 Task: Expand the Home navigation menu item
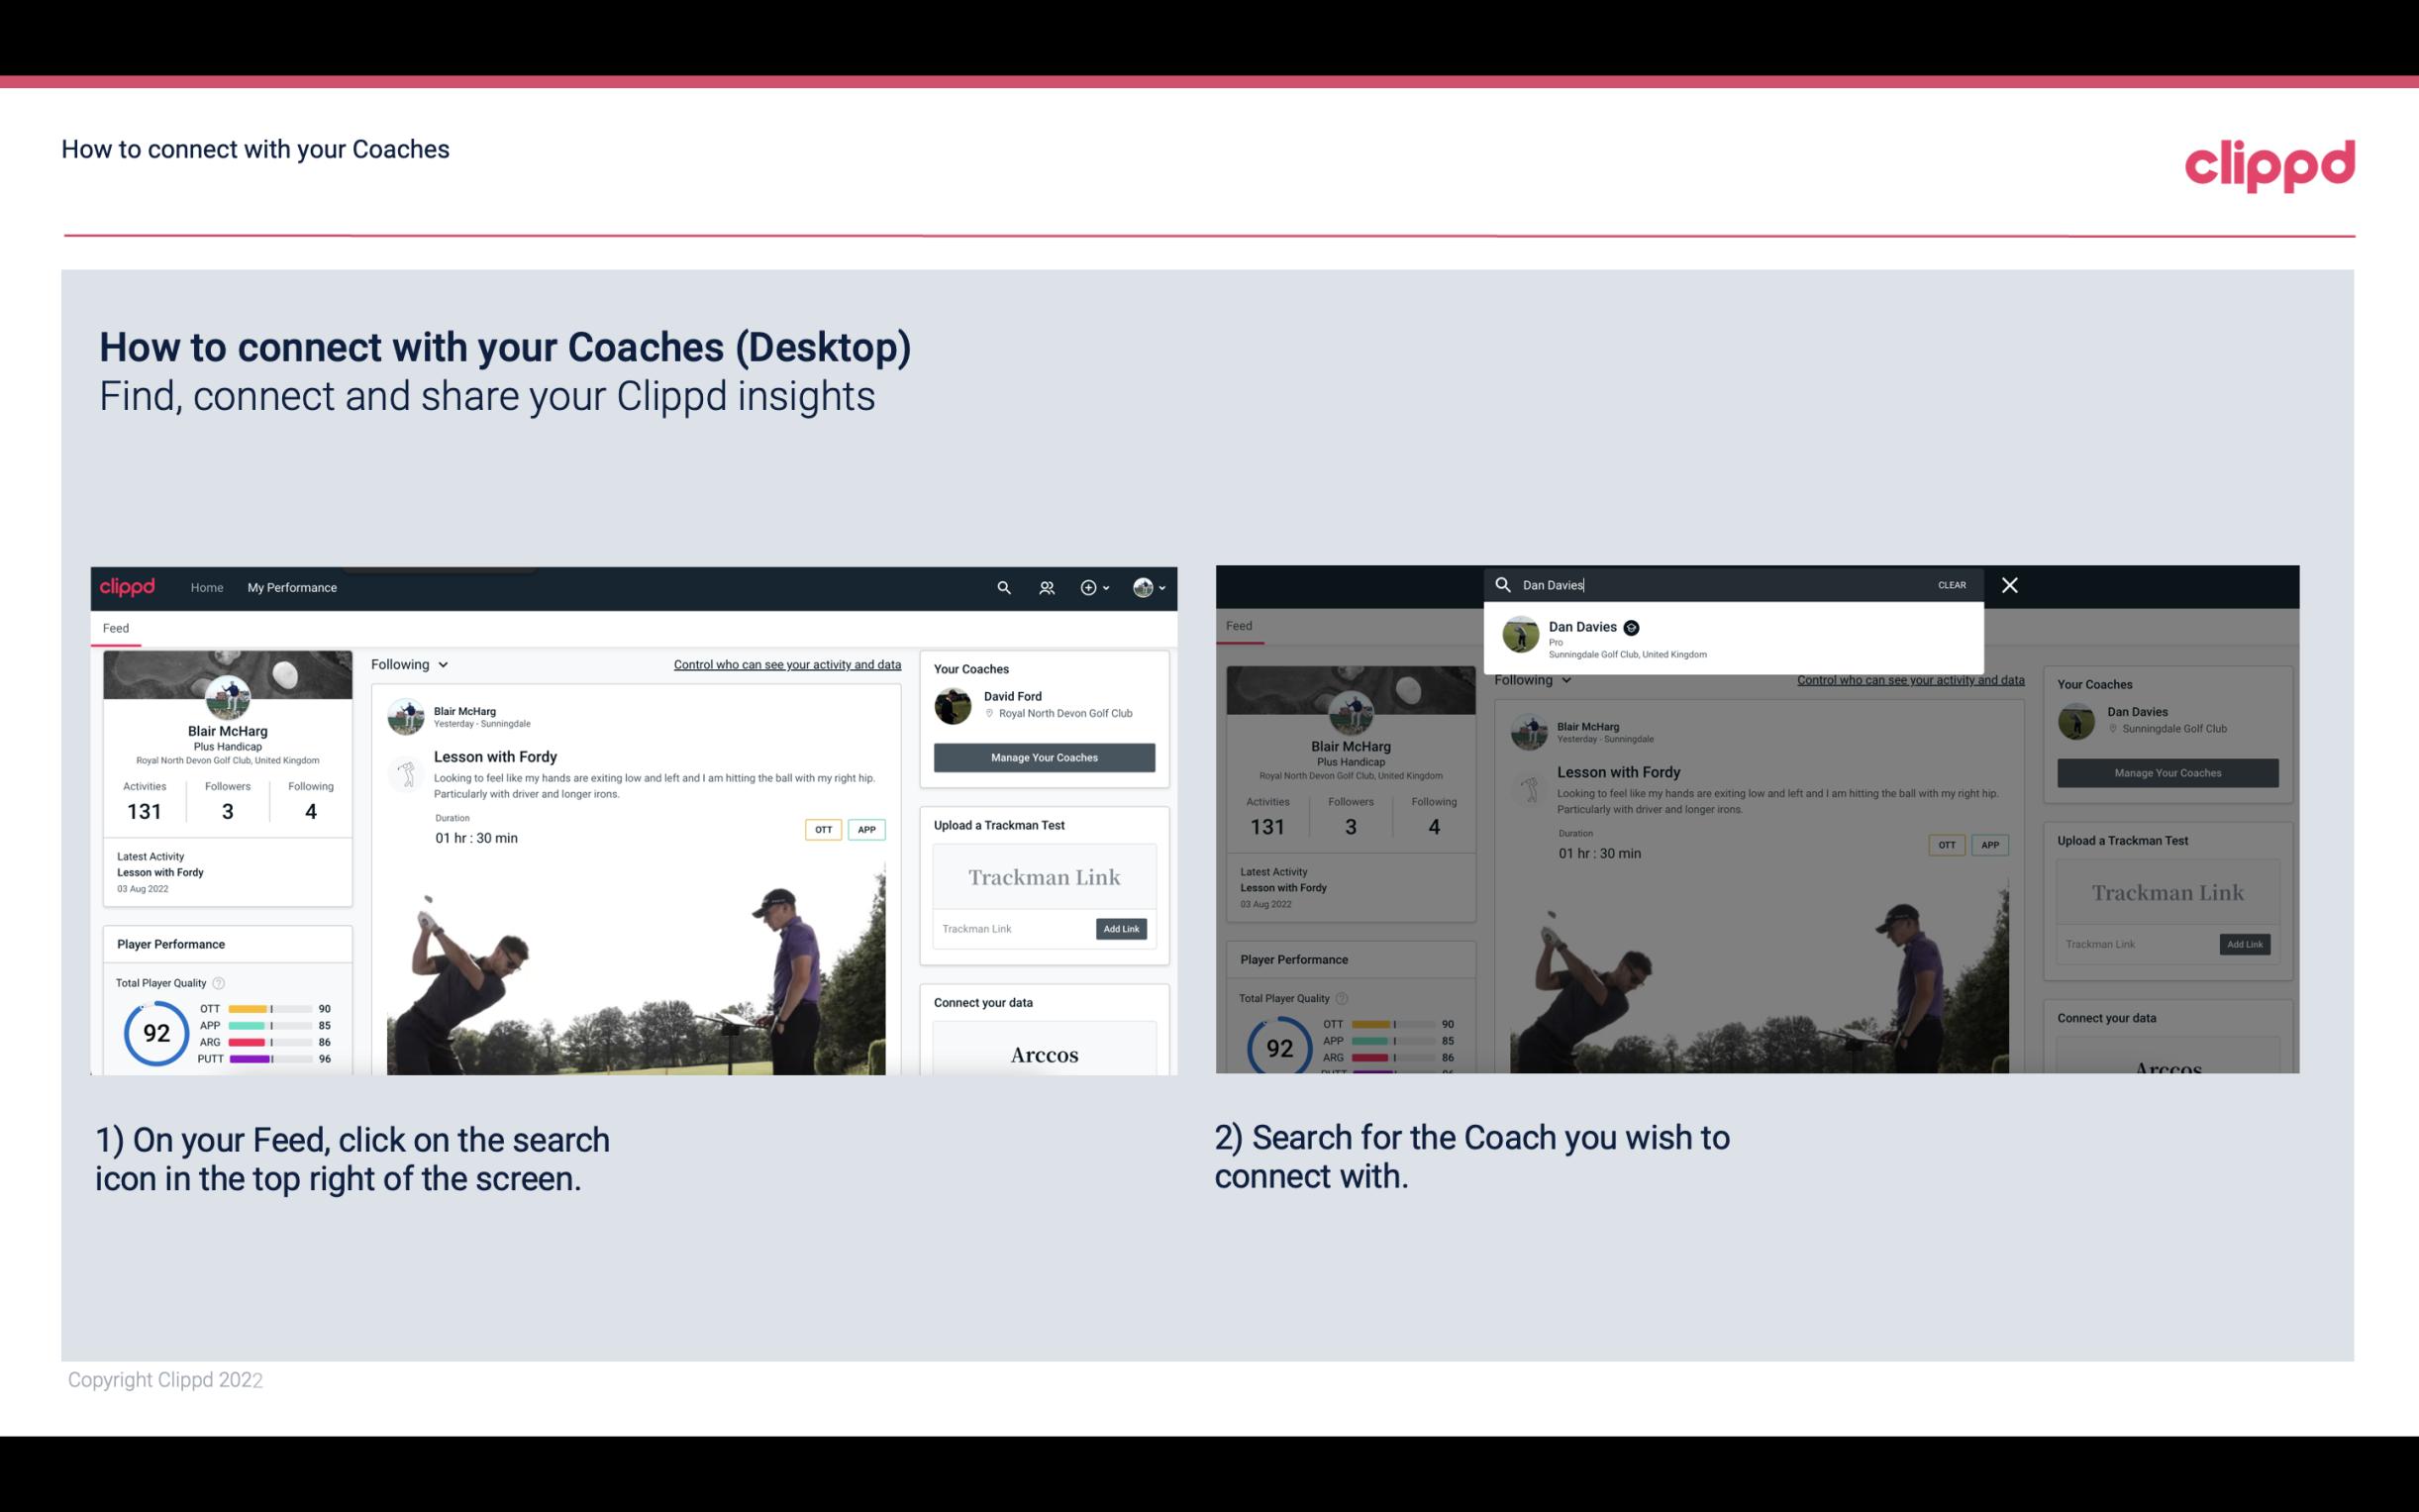[x=206, y=587]
